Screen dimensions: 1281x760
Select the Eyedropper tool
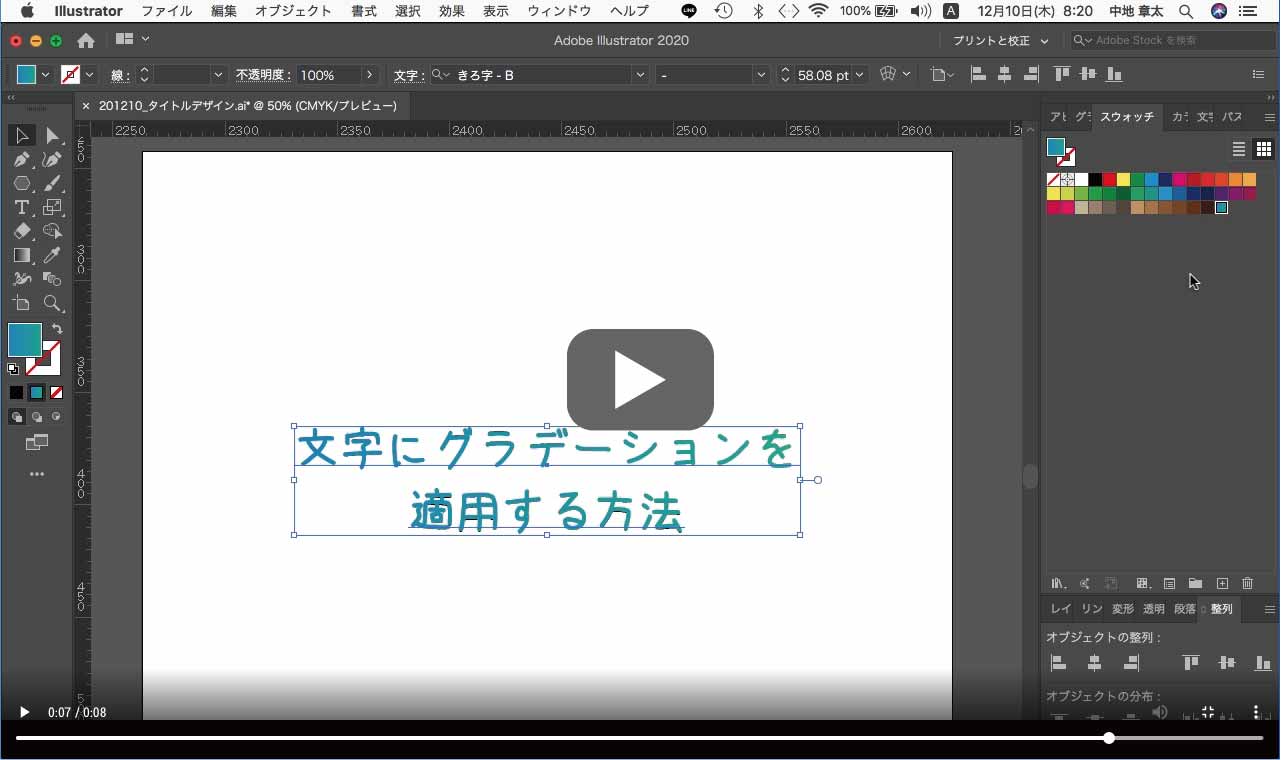point(52,255)
